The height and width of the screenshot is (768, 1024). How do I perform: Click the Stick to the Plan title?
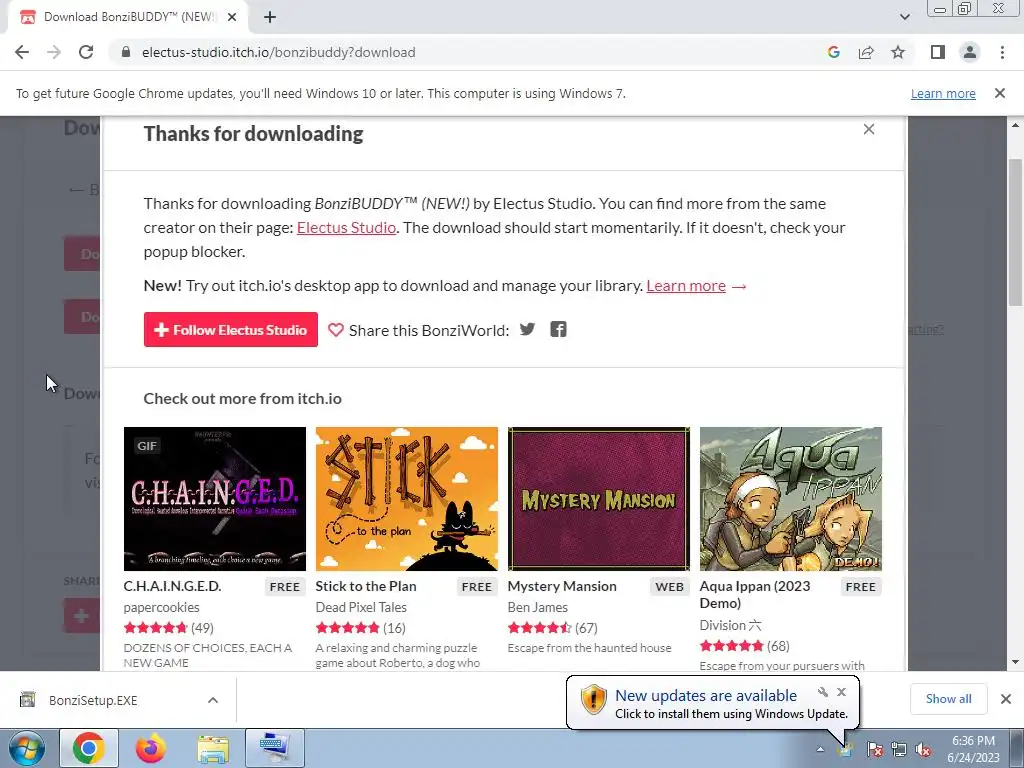pyautogui.click(x=366, y=586)
